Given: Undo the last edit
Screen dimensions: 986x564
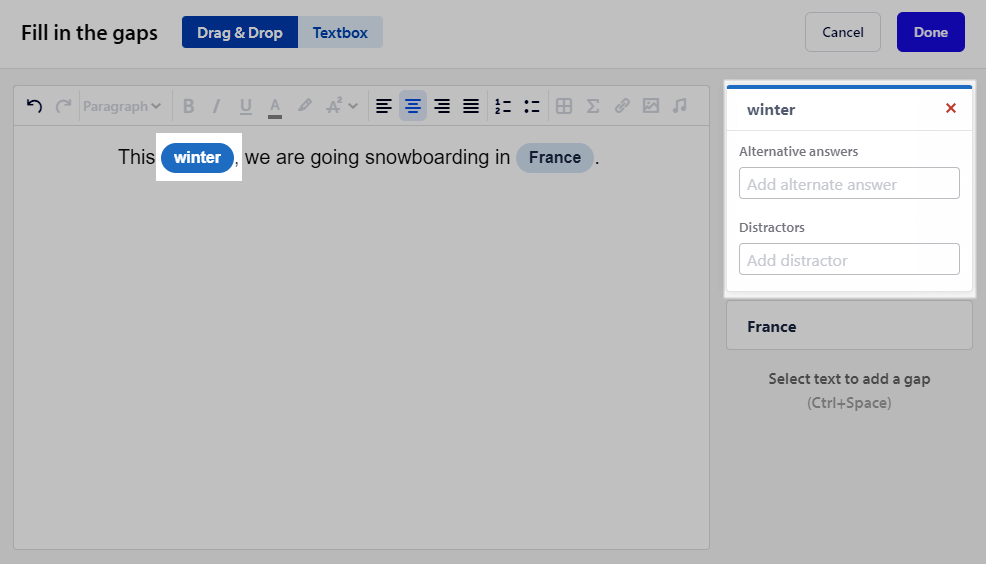Looking at the screenshot, I should coord(35,106).
